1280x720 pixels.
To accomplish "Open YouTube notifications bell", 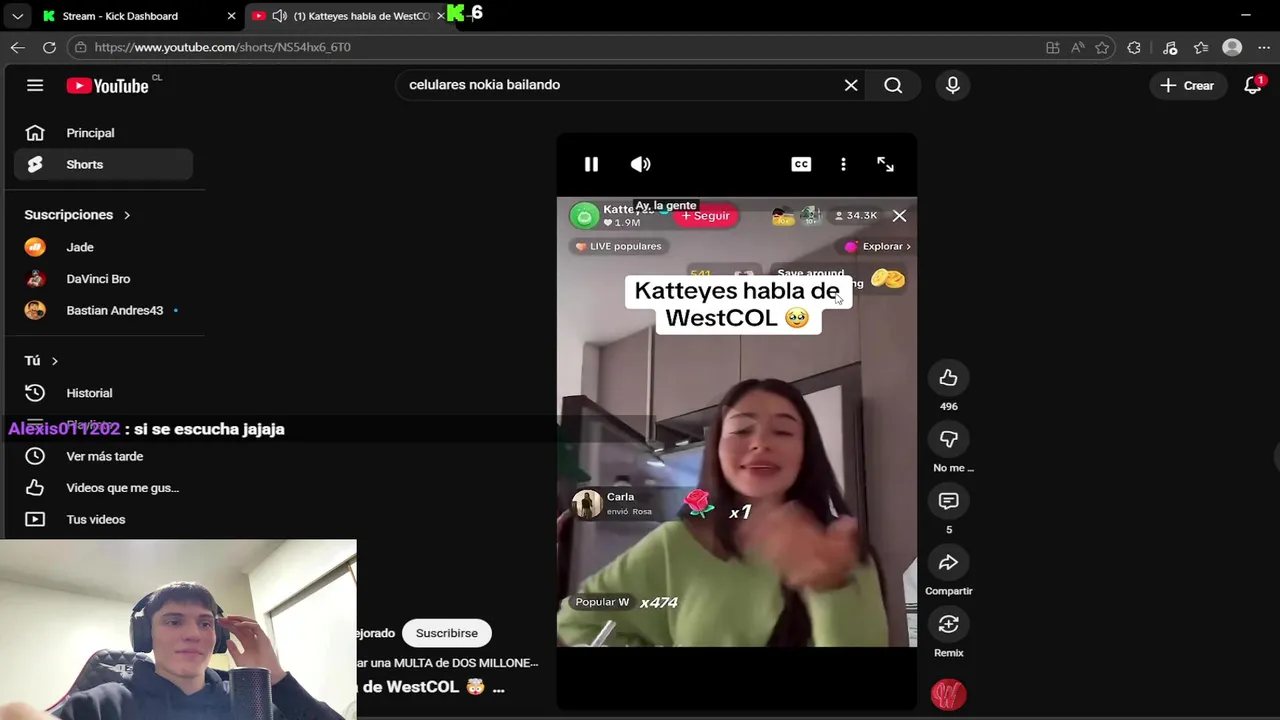I will pyautogui.click(x=1252, y=85).
